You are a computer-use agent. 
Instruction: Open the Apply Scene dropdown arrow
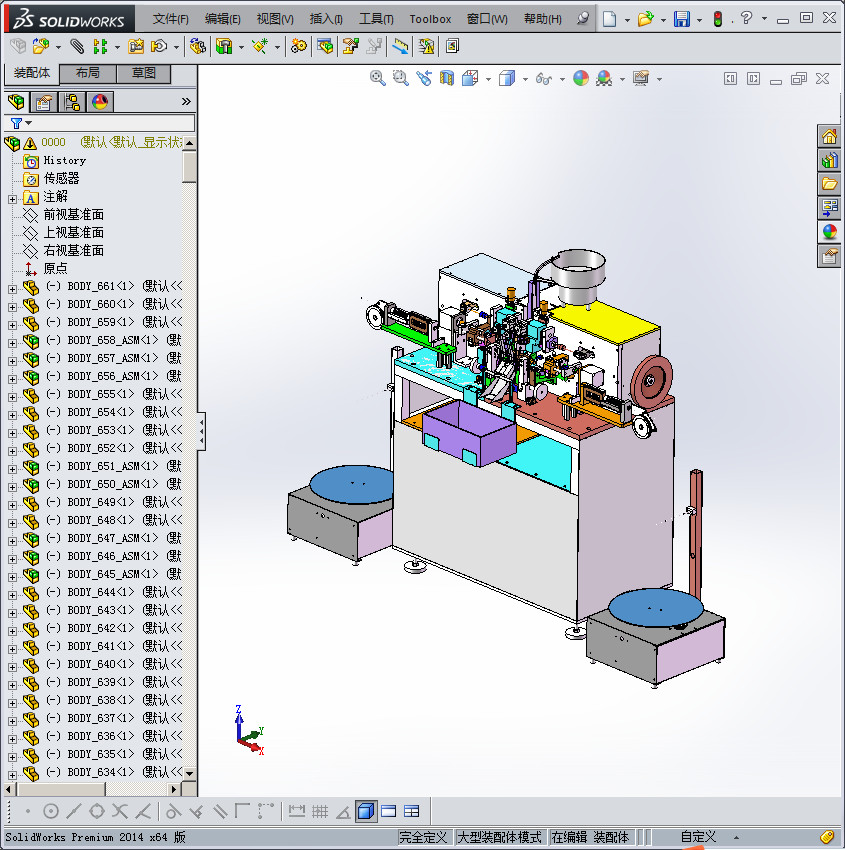622,80
